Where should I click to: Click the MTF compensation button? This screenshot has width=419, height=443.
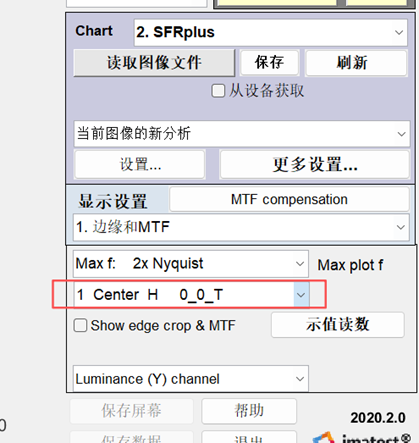pyautogui.click(x=289, y=199)
